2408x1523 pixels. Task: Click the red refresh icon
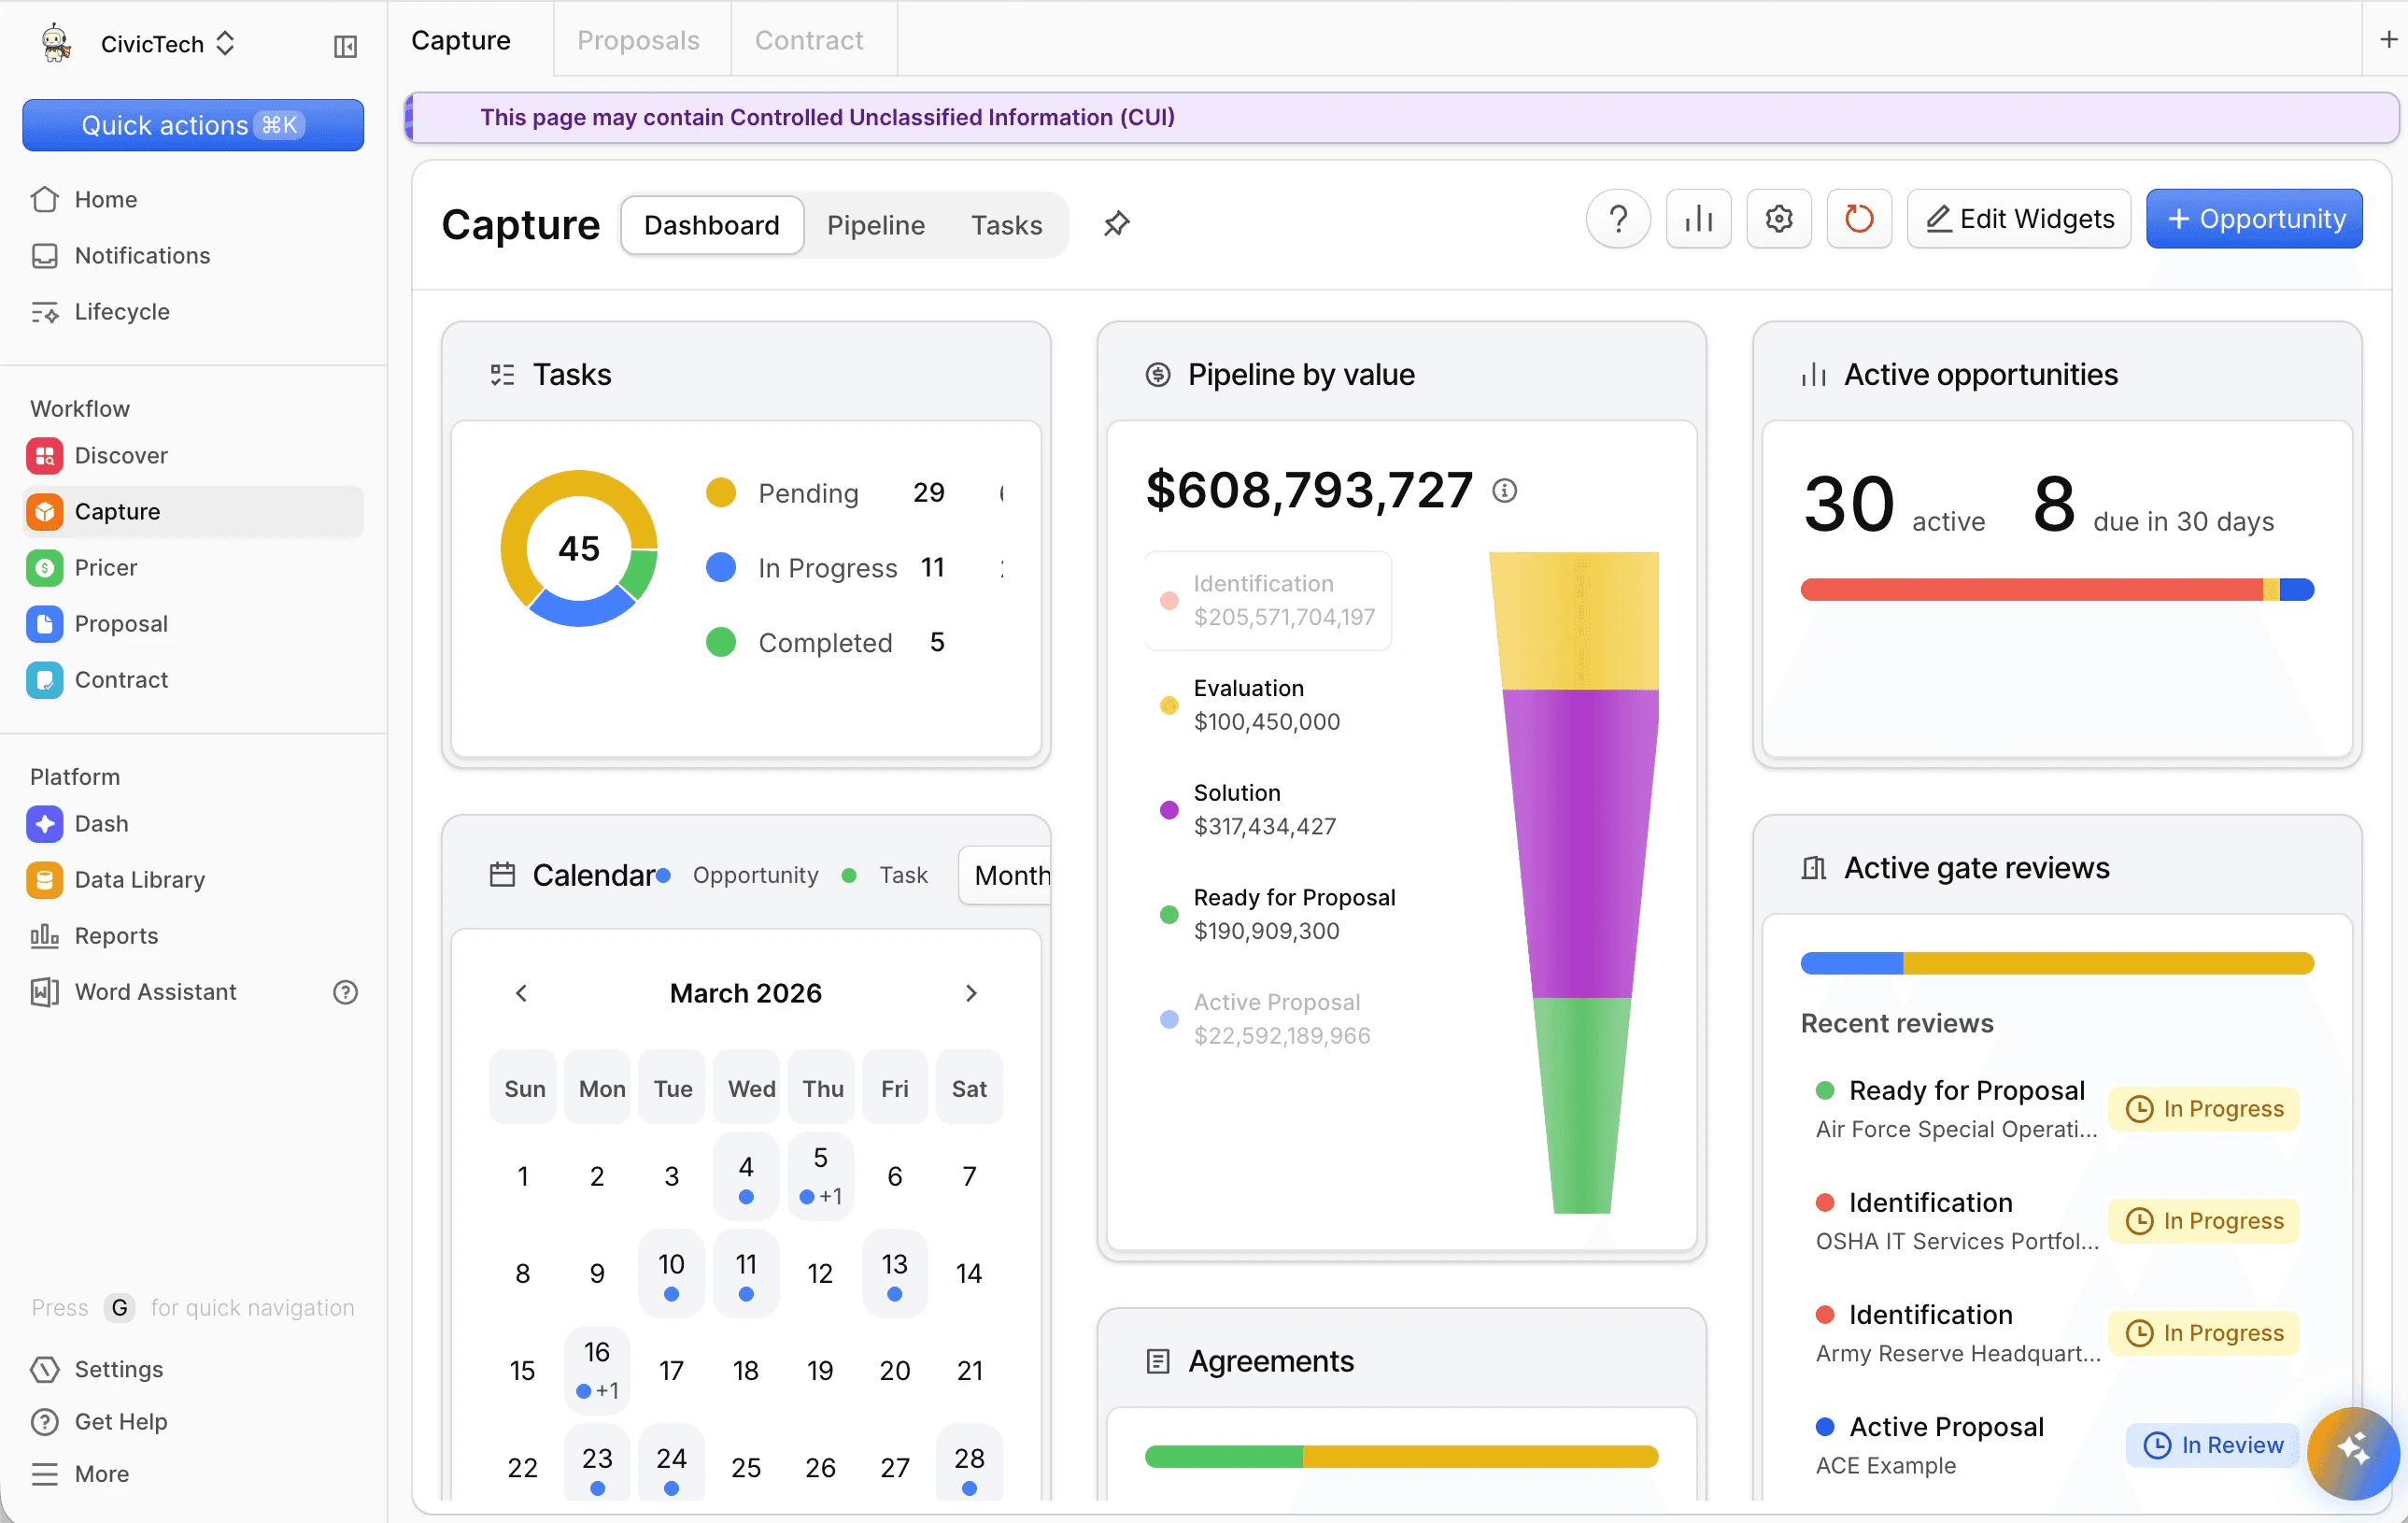tap(1858, 219)
